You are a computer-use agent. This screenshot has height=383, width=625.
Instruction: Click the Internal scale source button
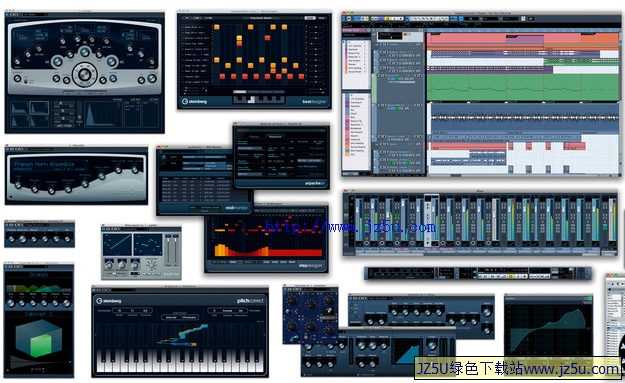pyautogui.click(x=171, y=317)
